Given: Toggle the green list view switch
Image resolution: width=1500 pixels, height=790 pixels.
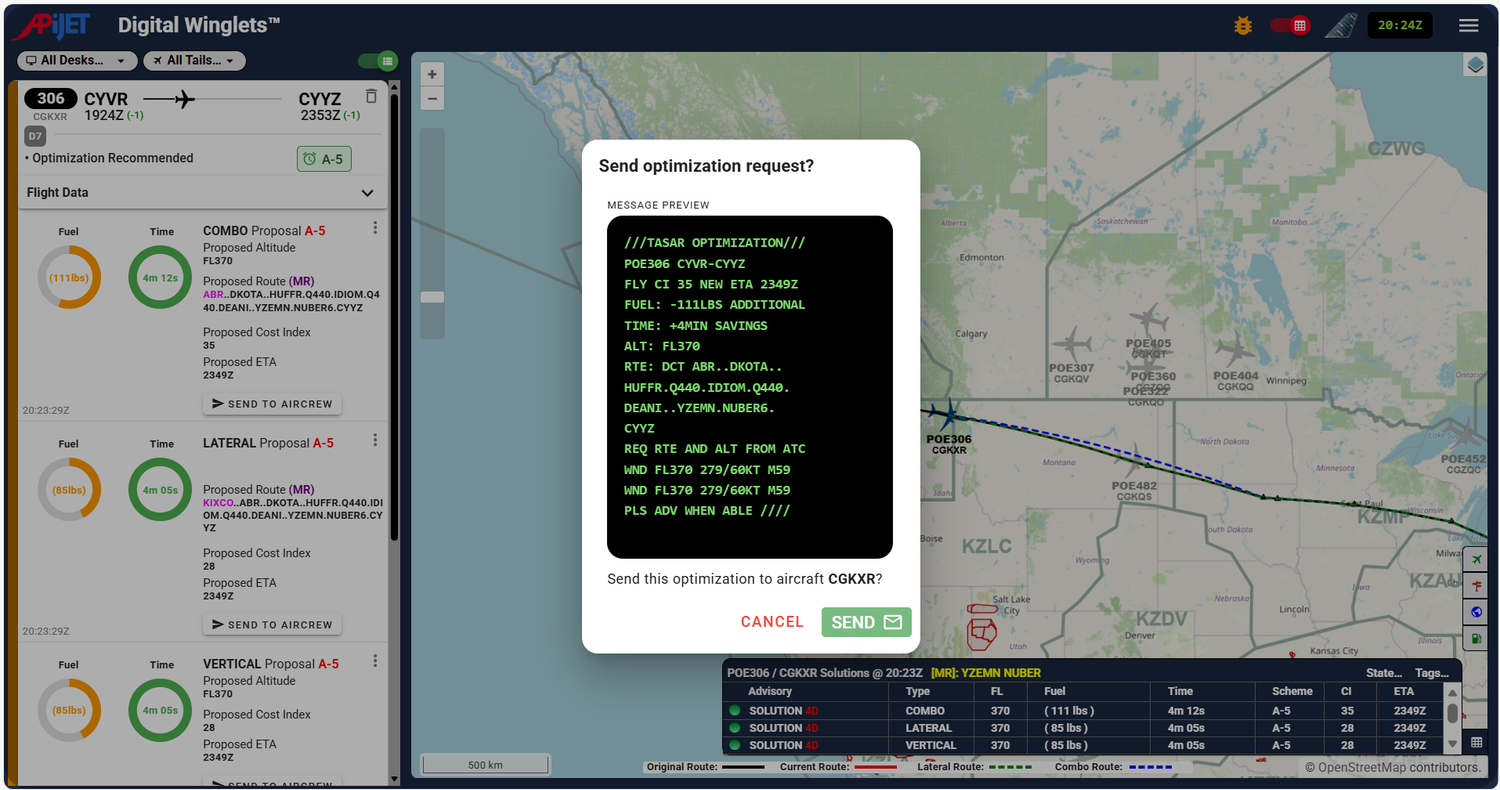Looking at the screenshot, I should coord(378,61).
